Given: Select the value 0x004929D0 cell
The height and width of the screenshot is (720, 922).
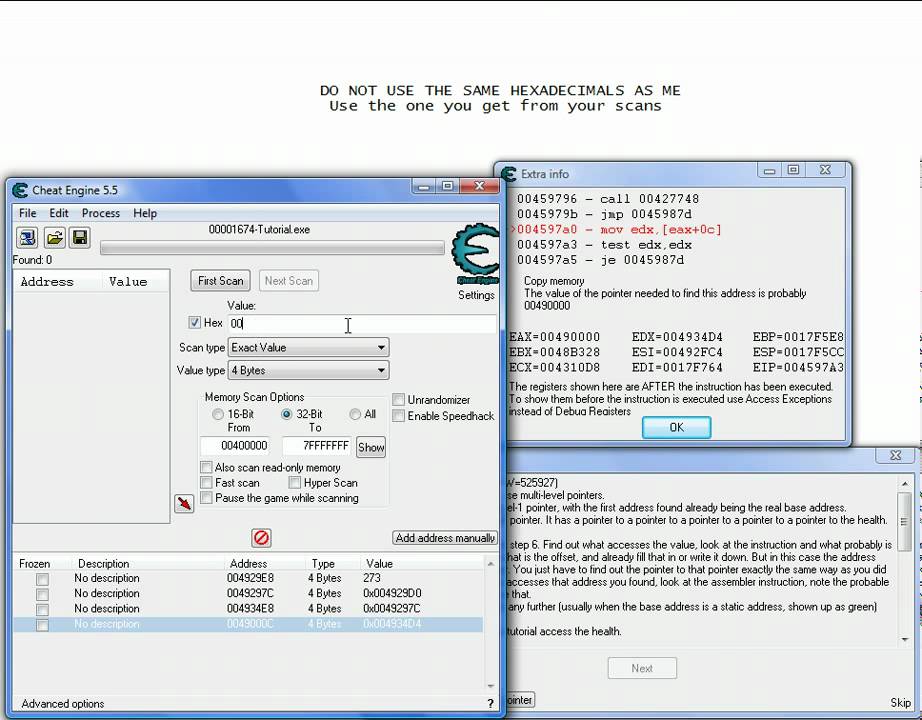Looking at the screenshot, I should [x=392, y=594].
